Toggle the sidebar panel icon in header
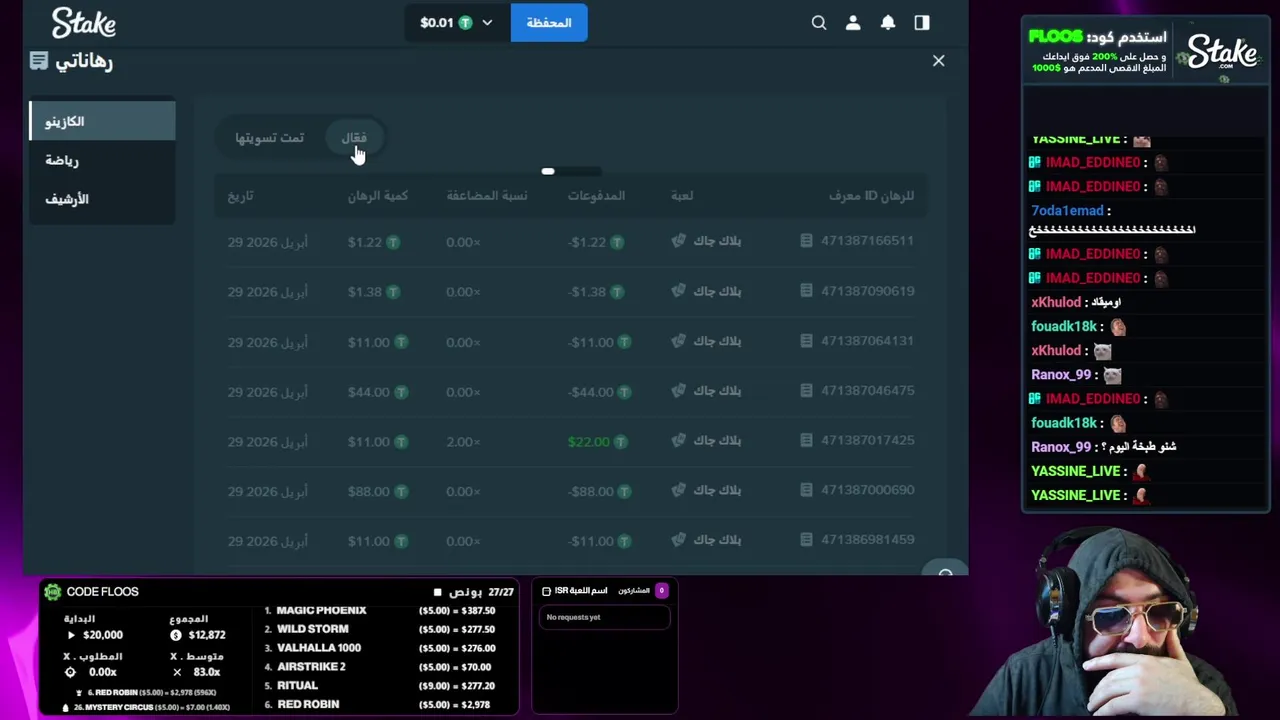 coord(922,22)
